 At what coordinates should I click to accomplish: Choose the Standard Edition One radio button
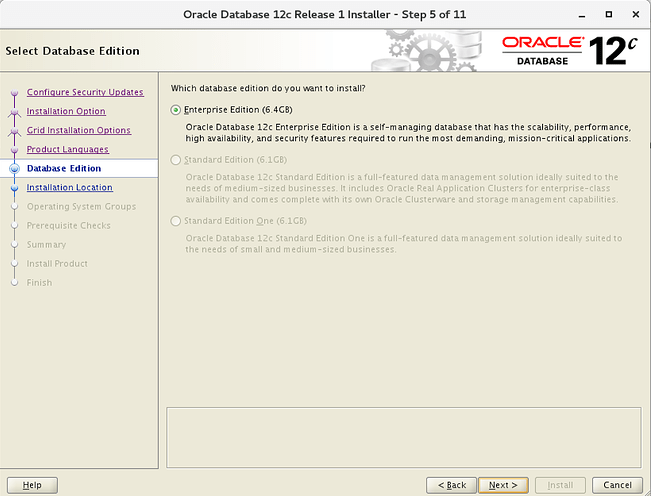click(176, 221)
